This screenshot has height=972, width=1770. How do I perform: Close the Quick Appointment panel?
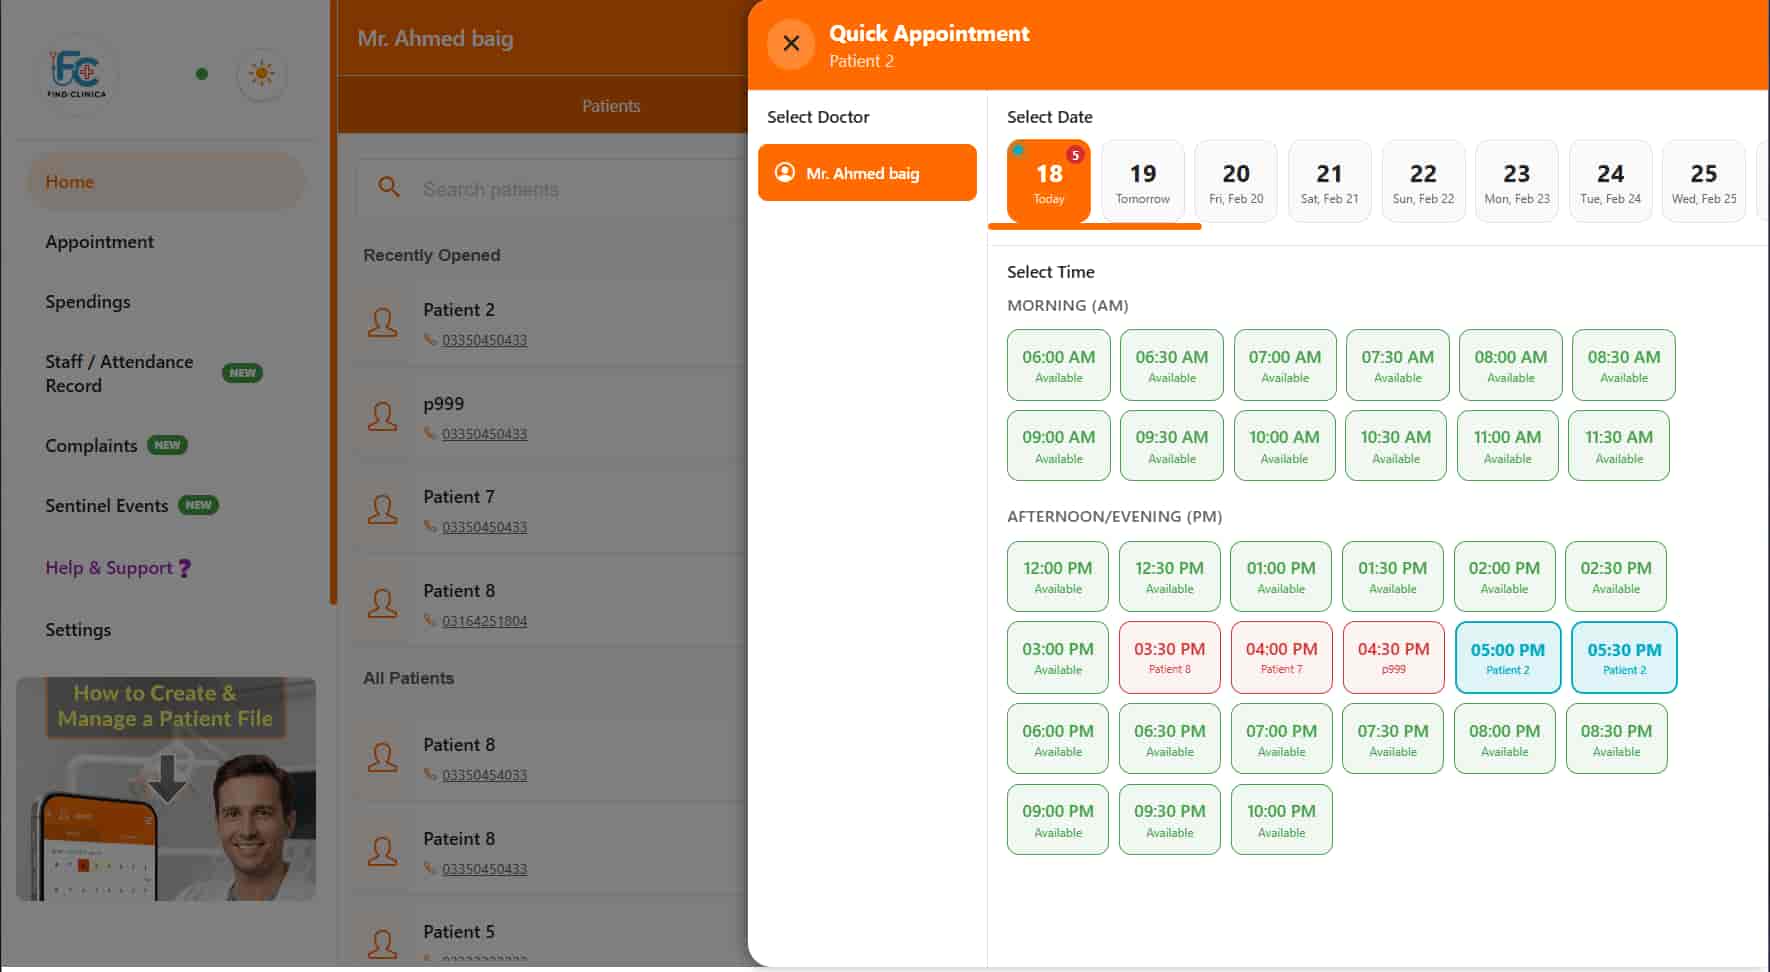[791, 44]
